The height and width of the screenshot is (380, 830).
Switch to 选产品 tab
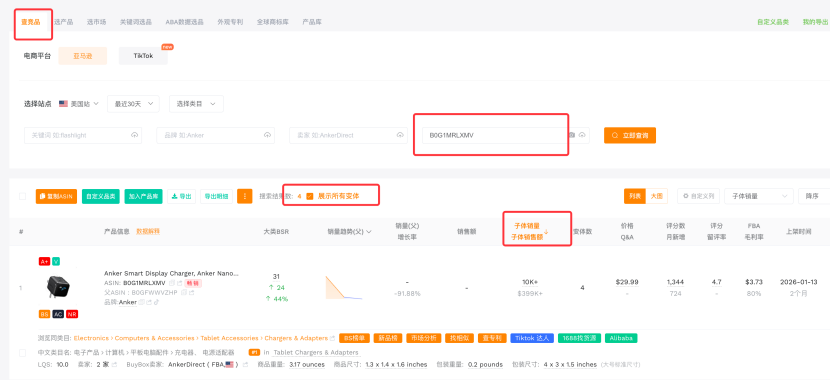[x=64, y=22]
